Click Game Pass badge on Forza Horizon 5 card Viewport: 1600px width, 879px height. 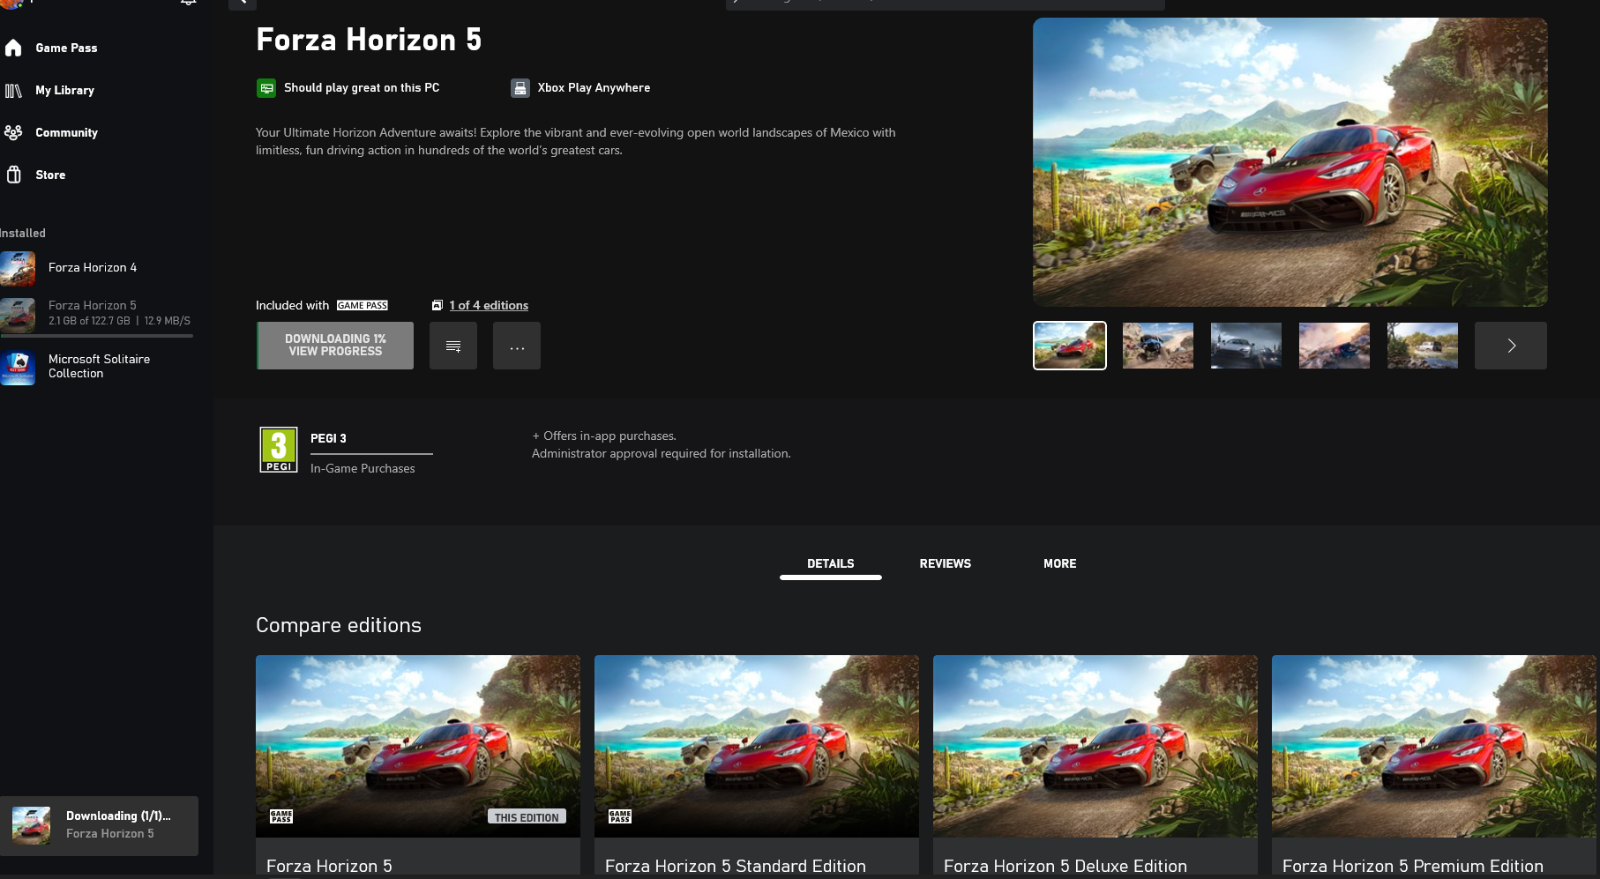coord(282,817)
